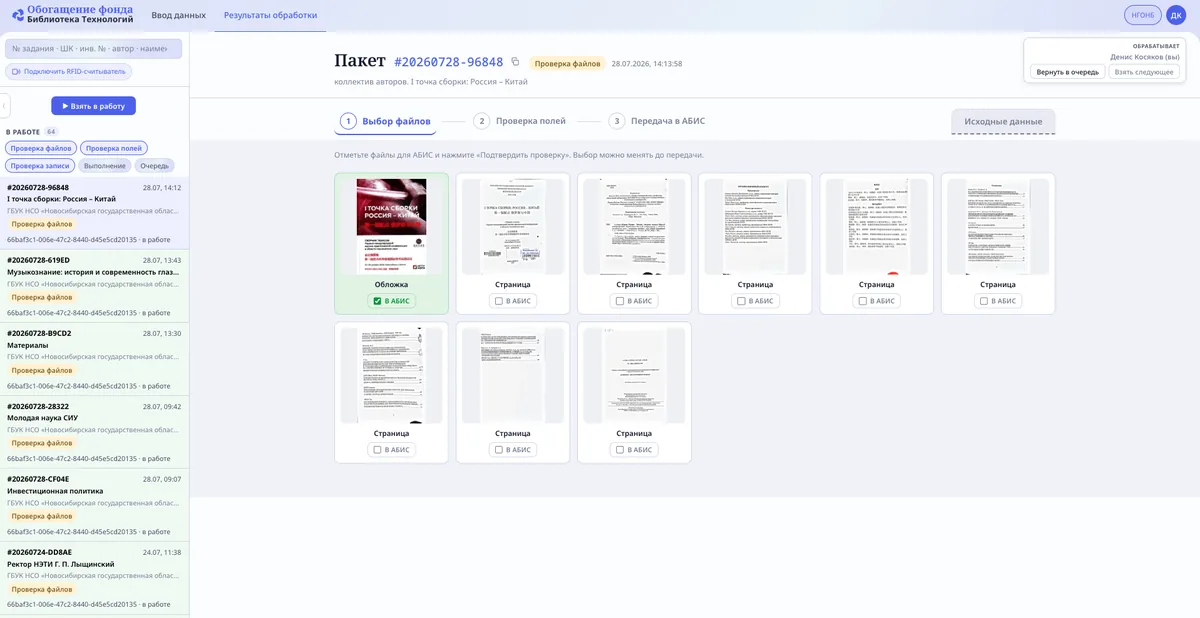
Task: Open the first Страница thumbnail in bottom row
Action: point(391,375)
